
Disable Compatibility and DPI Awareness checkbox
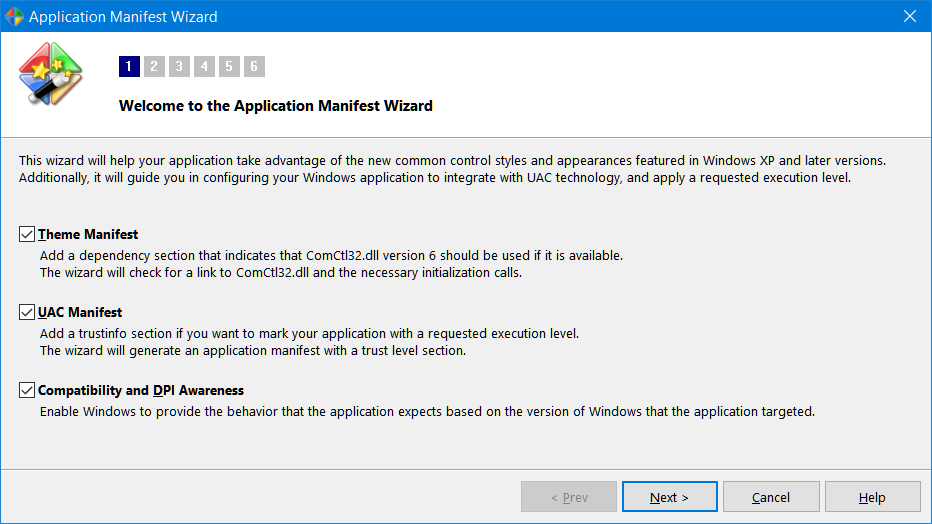tap(27, 390)
